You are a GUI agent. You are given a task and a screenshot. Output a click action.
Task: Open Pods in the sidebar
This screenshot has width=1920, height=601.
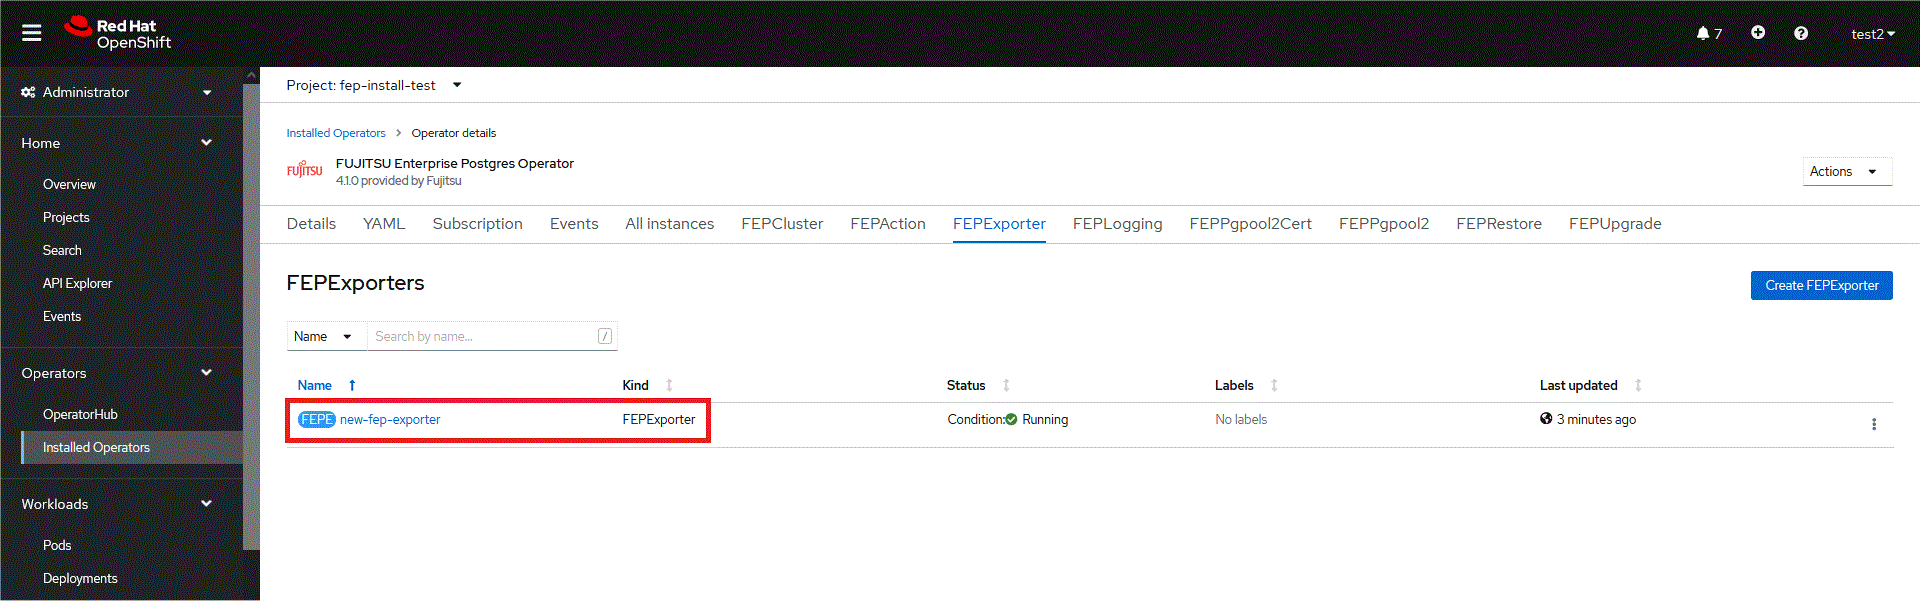57,545
